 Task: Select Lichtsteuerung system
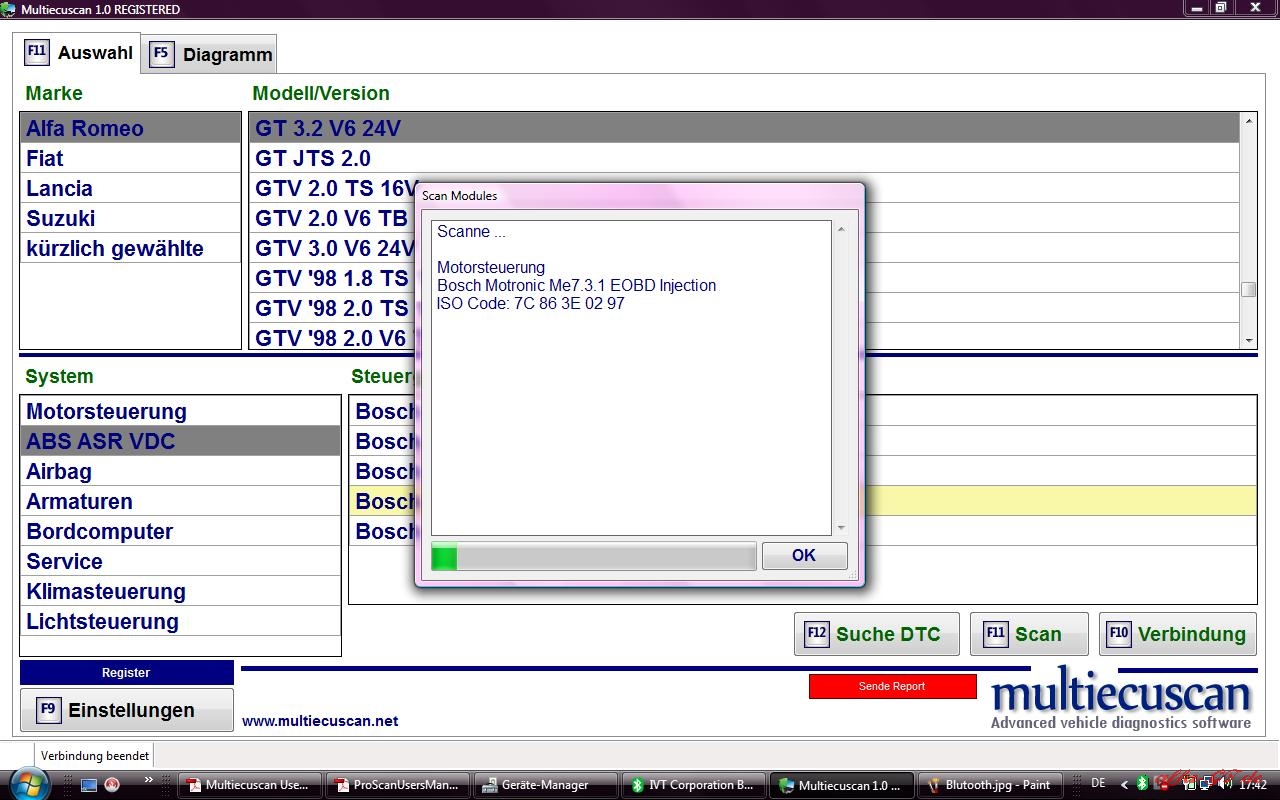point(180,621)
